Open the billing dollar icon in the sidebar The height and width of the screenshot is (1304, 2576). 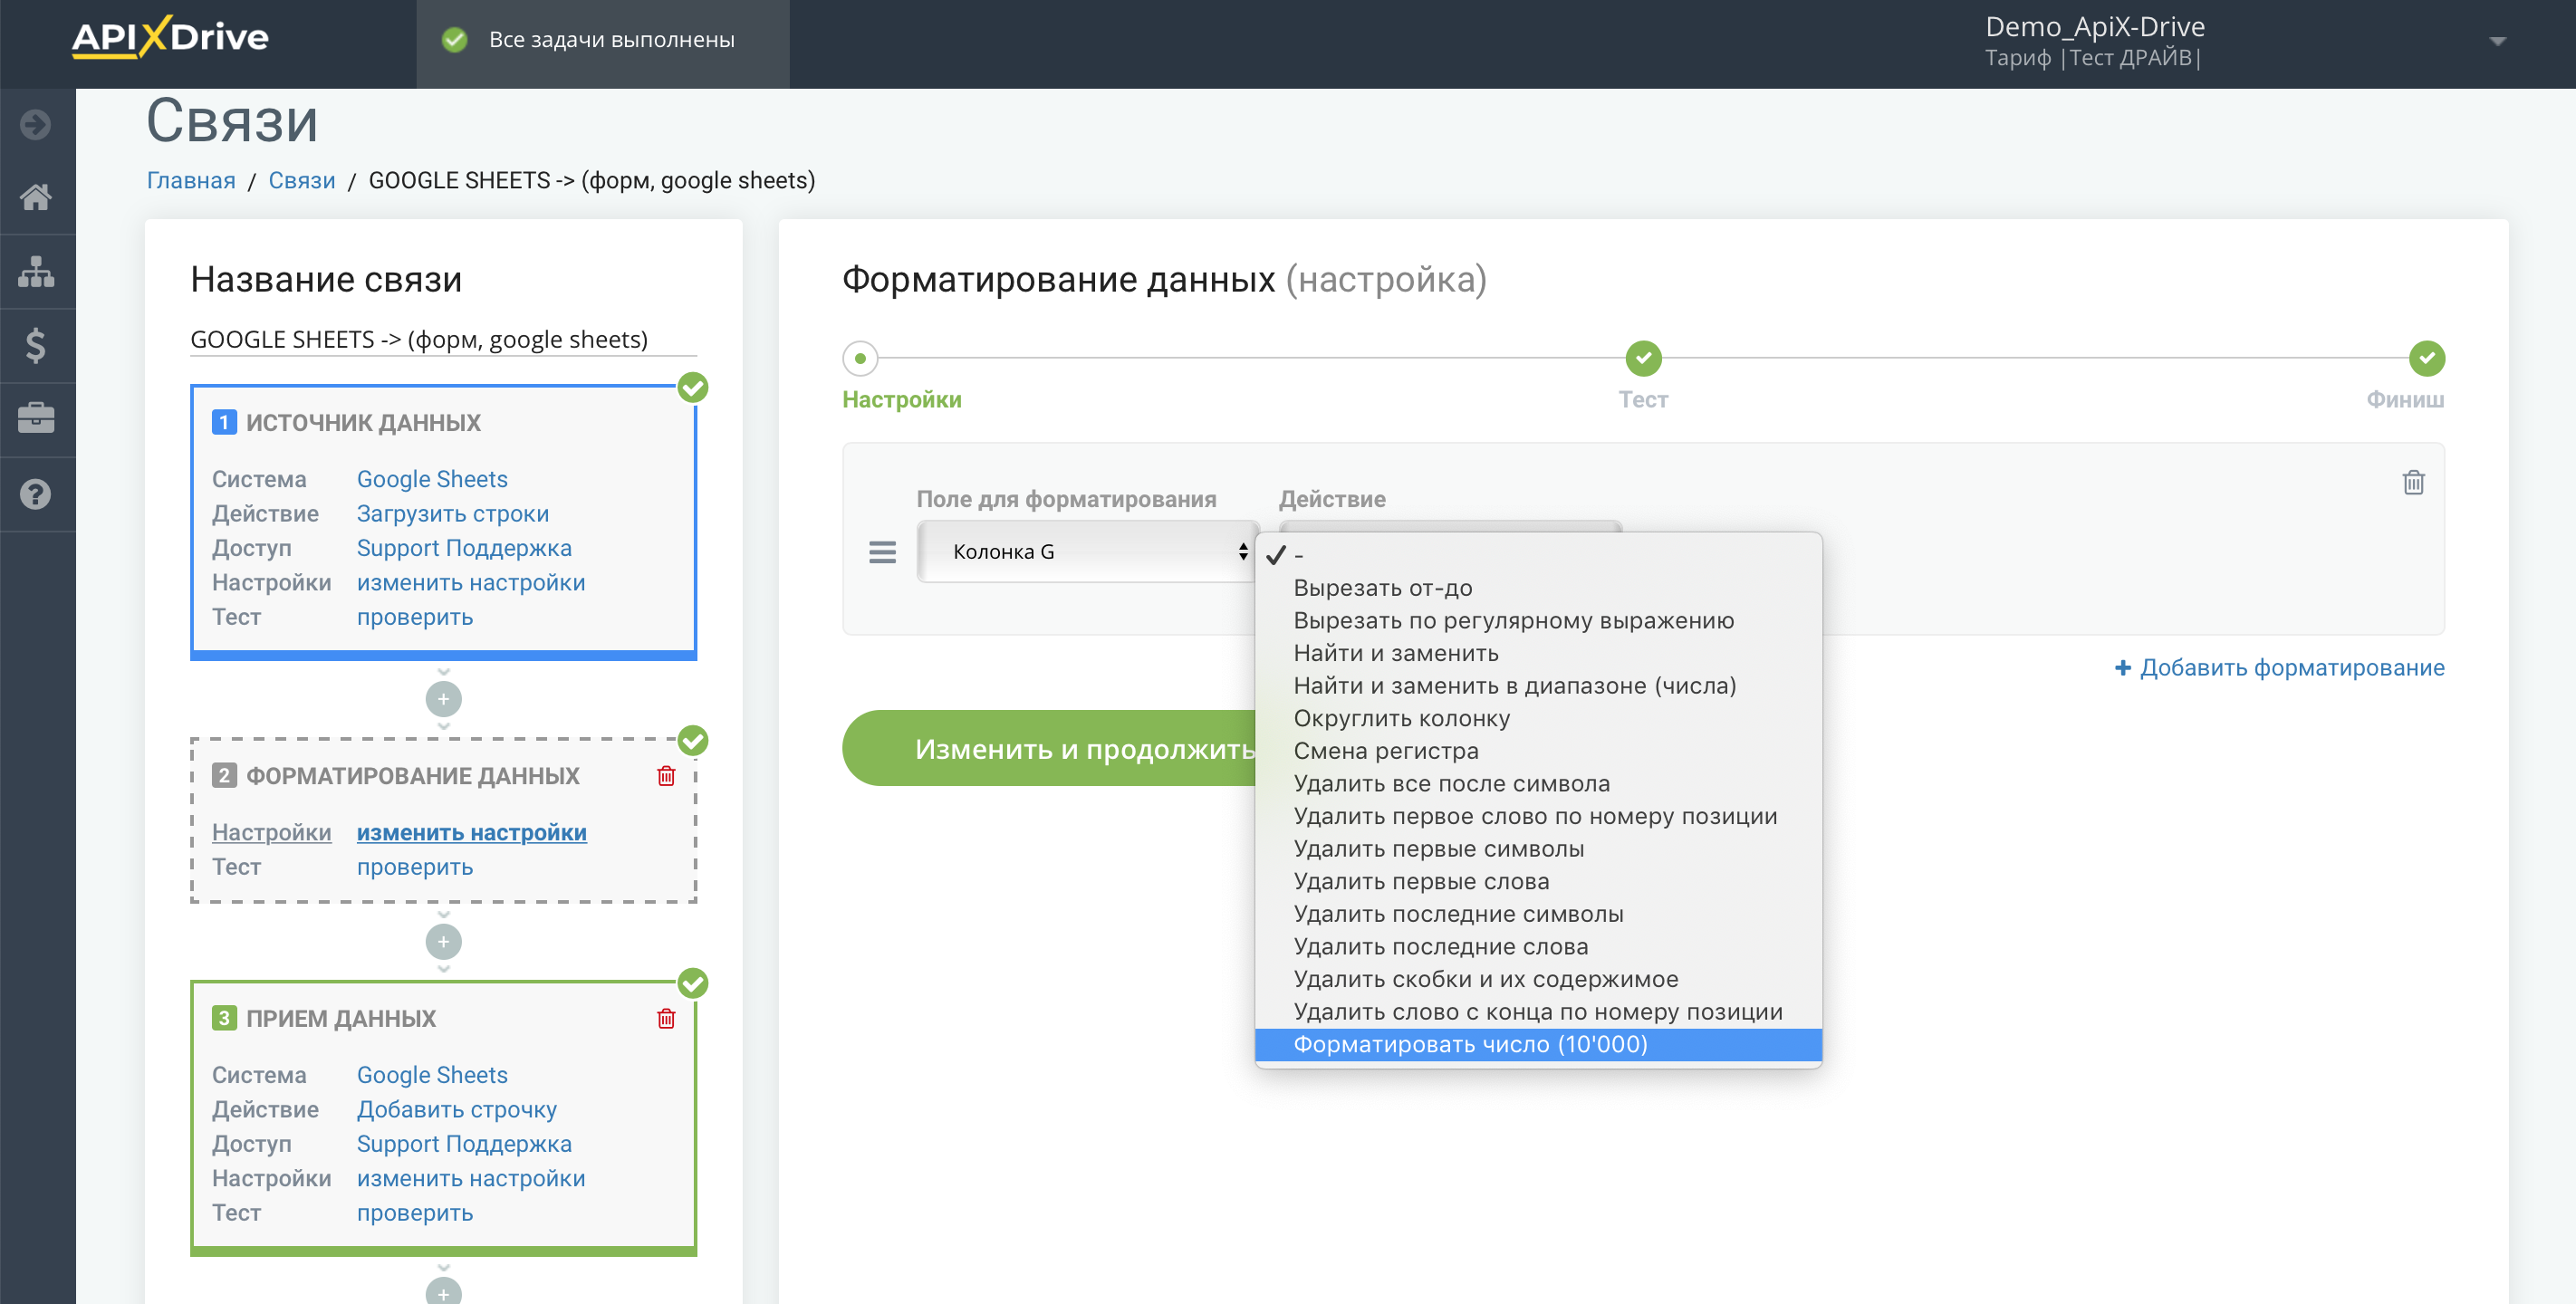tap(36, 345)
